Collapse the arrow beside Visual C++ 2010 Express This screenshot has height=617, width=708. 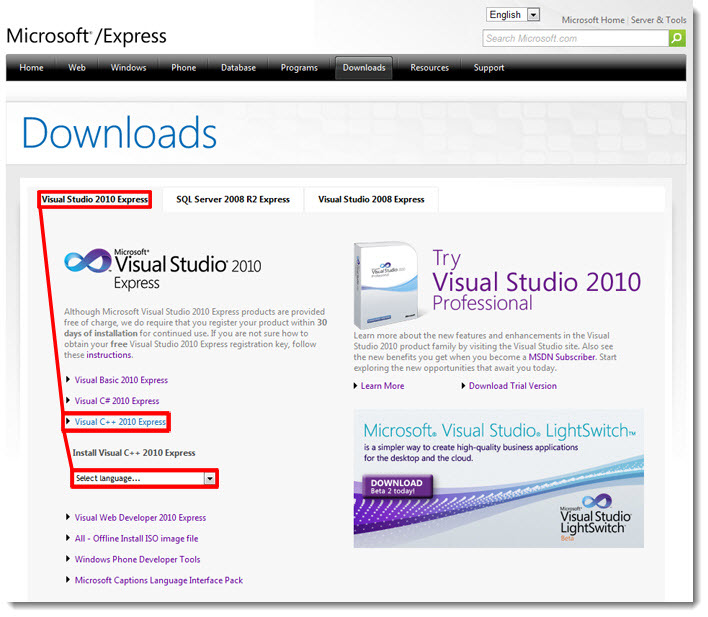point(68,421)
